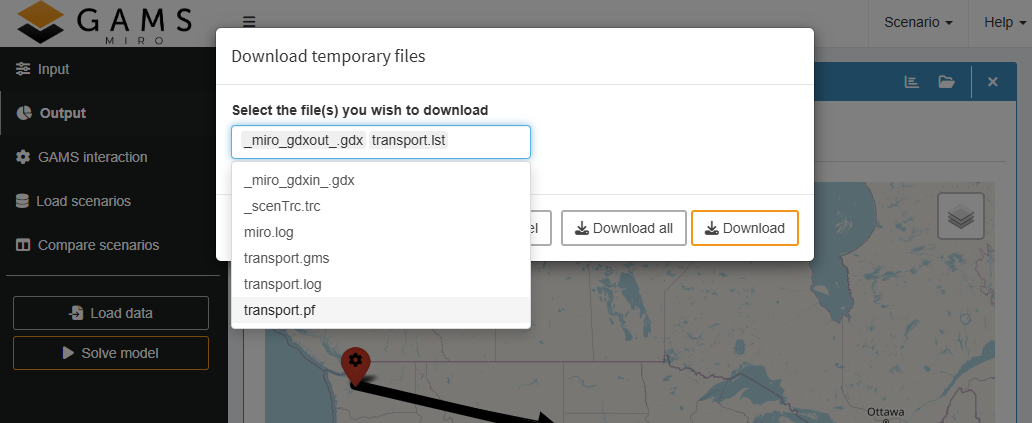
Task: Go to GAMS interaction in sidebar
Action: click(x=92, y=157)
